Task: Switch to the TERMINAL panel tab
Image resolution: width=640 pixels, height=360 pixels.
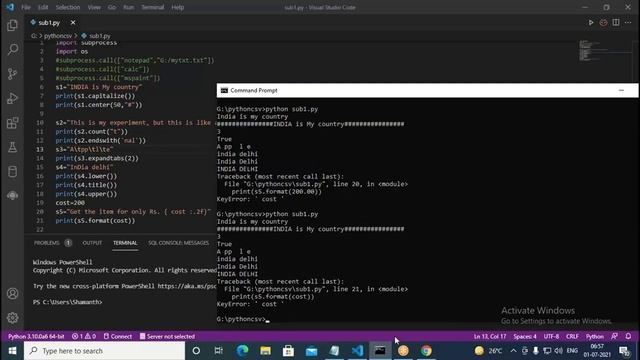Action: (125, 243)
